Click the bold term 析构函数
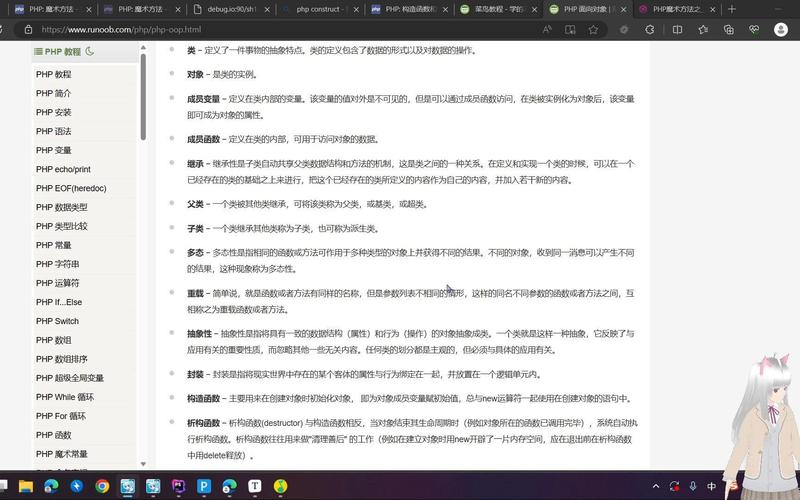This screenshot has width=800, height=500. tap(203, 423)
